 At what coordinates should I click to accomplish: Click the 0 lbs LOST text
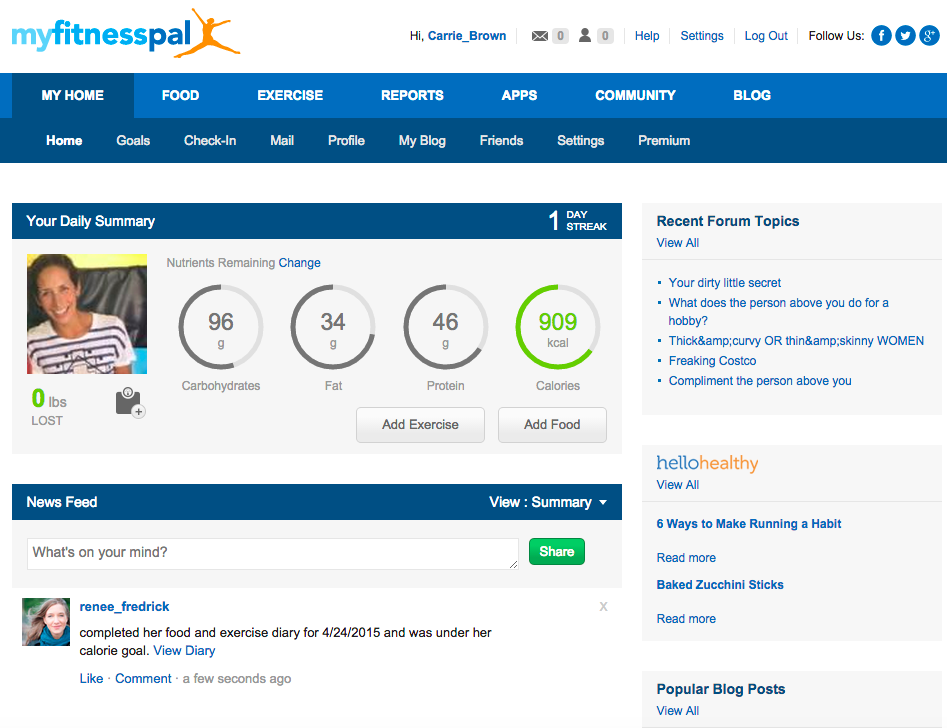coord(49,407)
